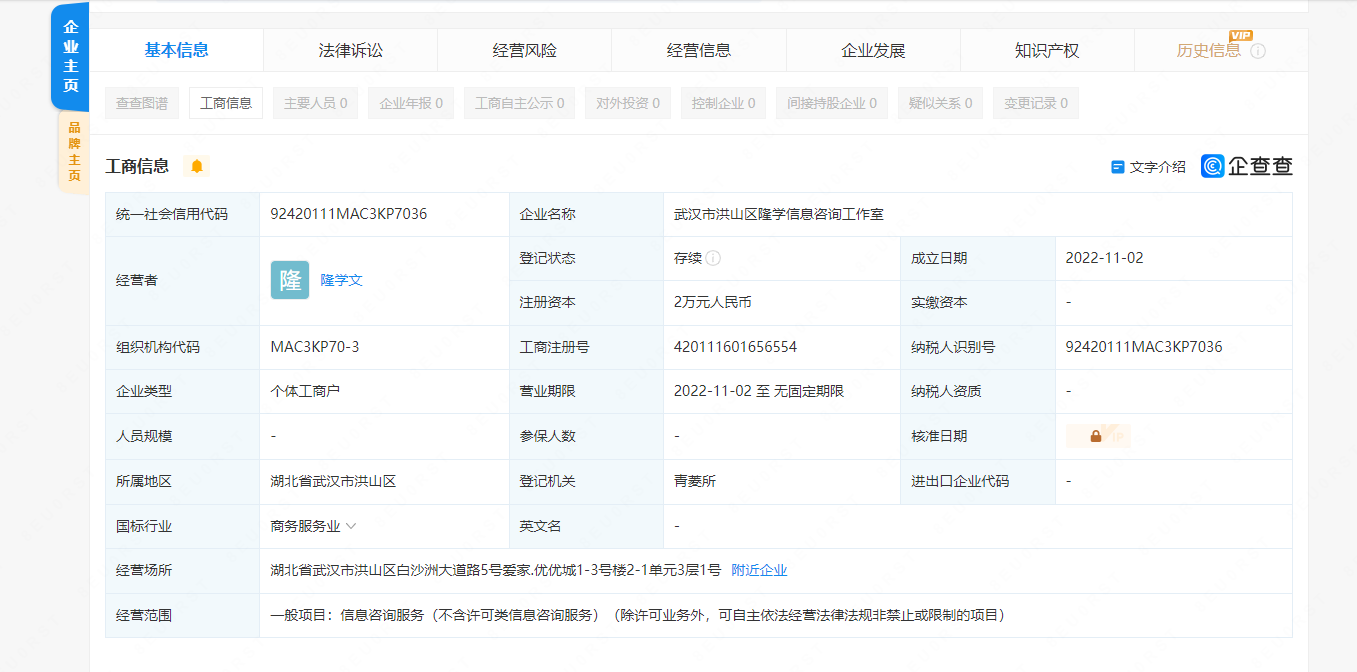Click the orange notification bell icon
This screenshot has width=1357, height=672.
click(x=197, y=167)
